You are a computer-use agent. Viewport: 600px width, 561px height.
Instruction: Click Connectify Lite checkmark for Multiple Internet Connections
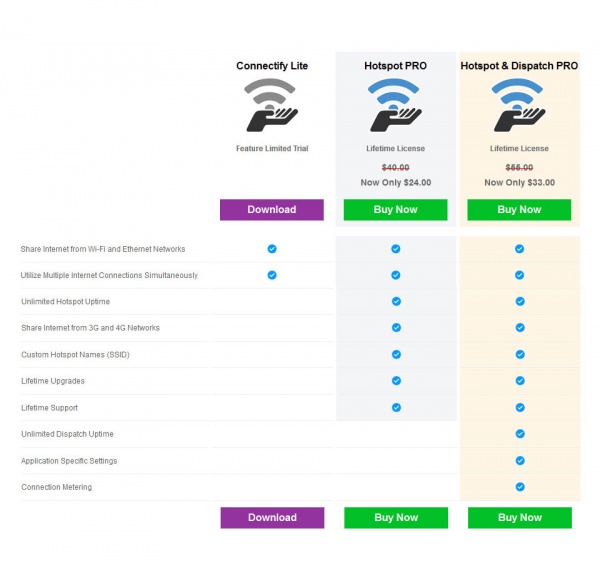(x=272, y=275)
